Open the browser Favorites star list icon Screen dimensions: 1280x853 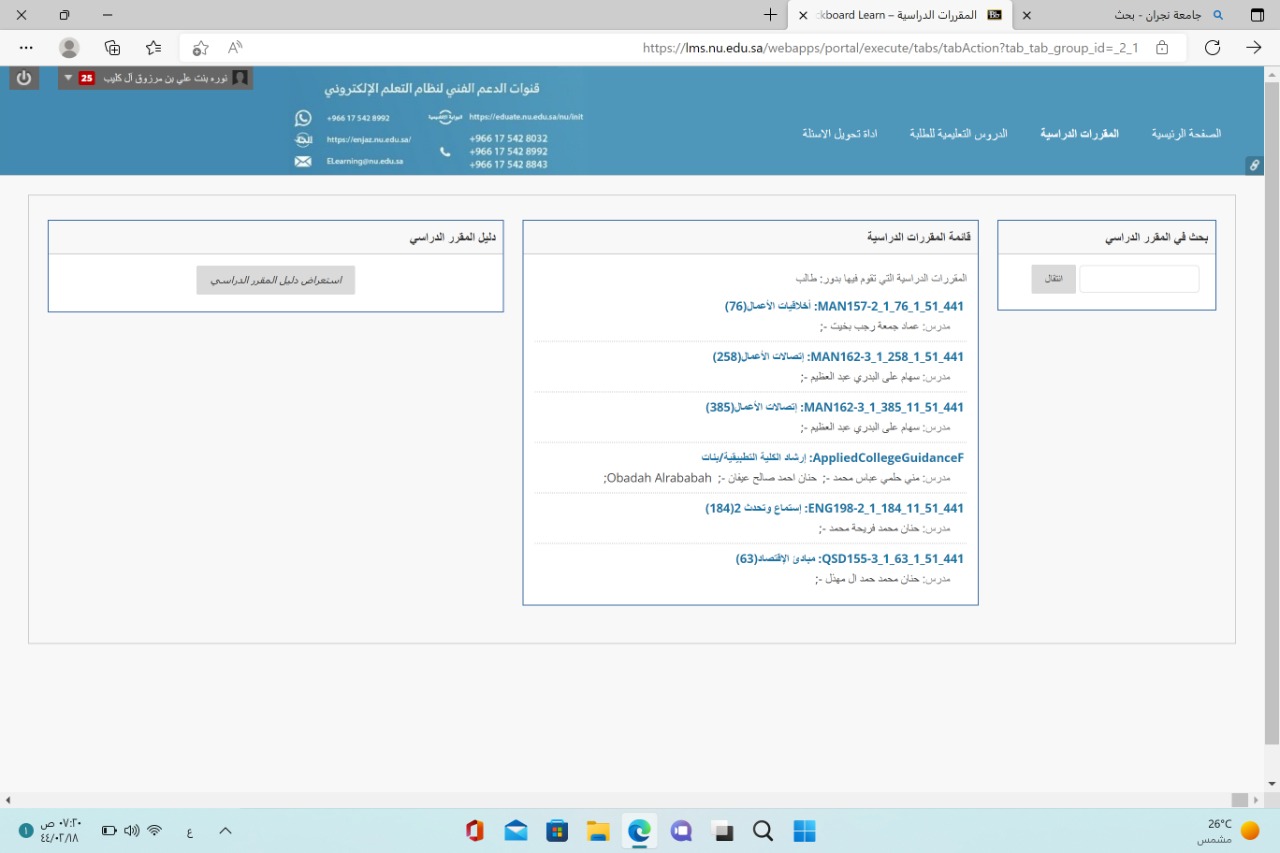(153, 48)
